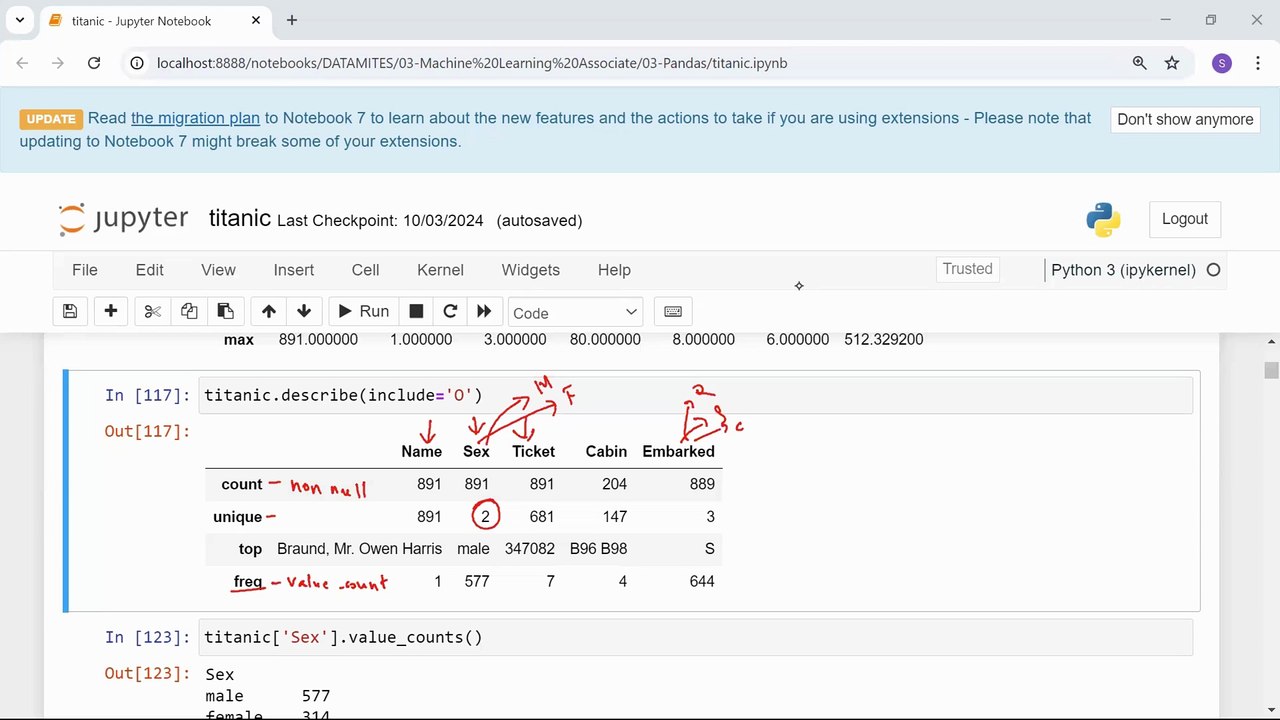Click the Braund, Mr. Owen Harris cell
The height and width of the screenshot is (720, 1280).
click(359, 549)
